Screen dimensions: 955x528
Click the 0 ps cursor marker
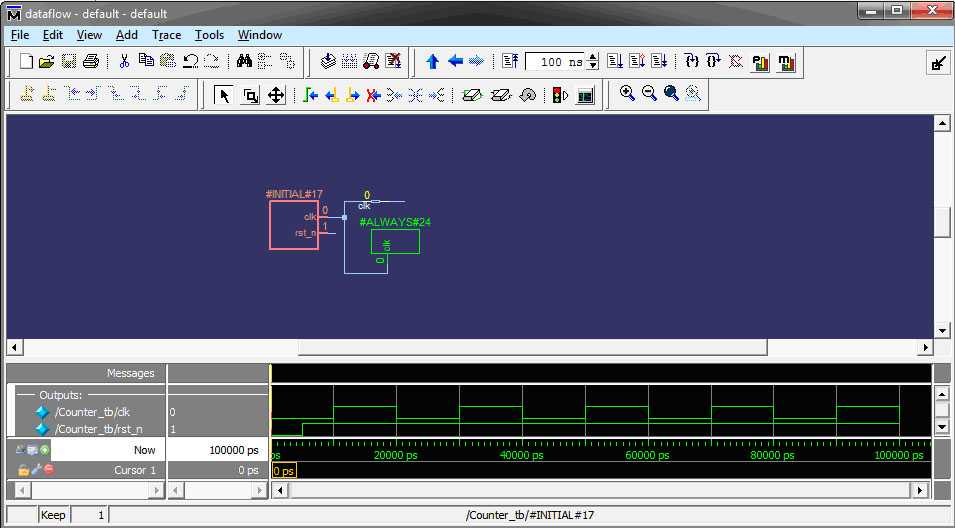tap(284, 471)
